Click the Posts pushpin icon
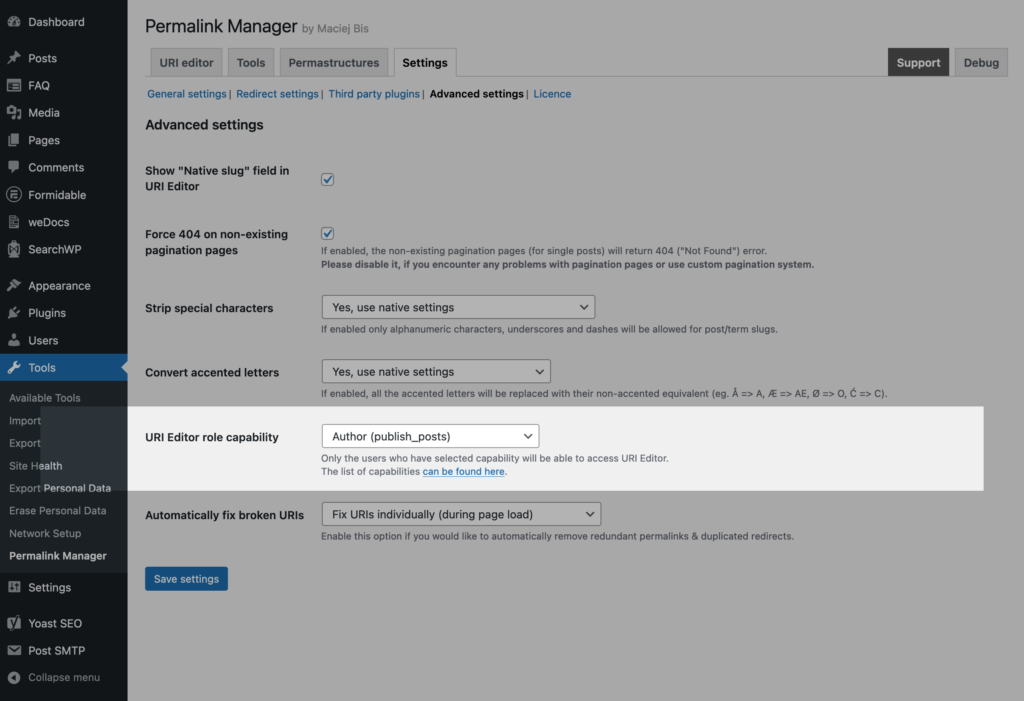1024x701 pixels. pos(14,58)
